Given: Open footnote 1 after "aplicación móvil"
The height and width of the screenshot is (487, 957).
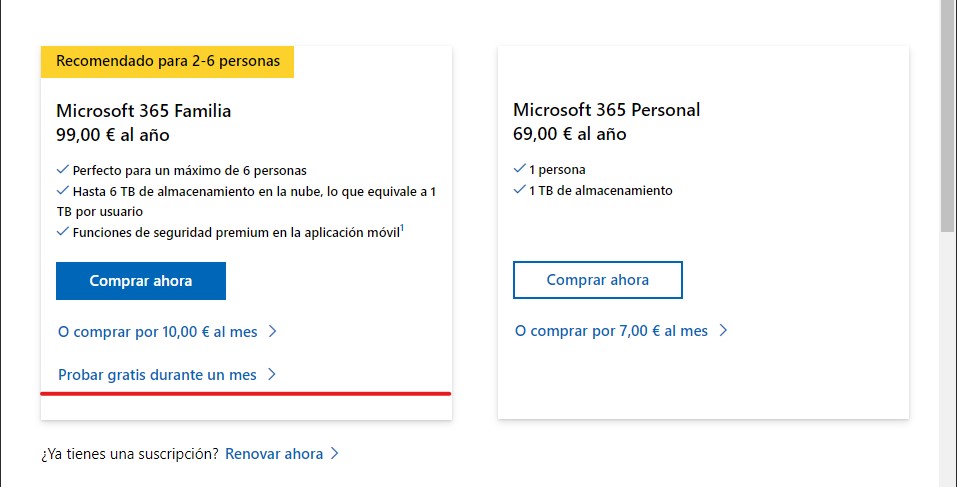Looking at the screenshot, I should click(402, 229).
